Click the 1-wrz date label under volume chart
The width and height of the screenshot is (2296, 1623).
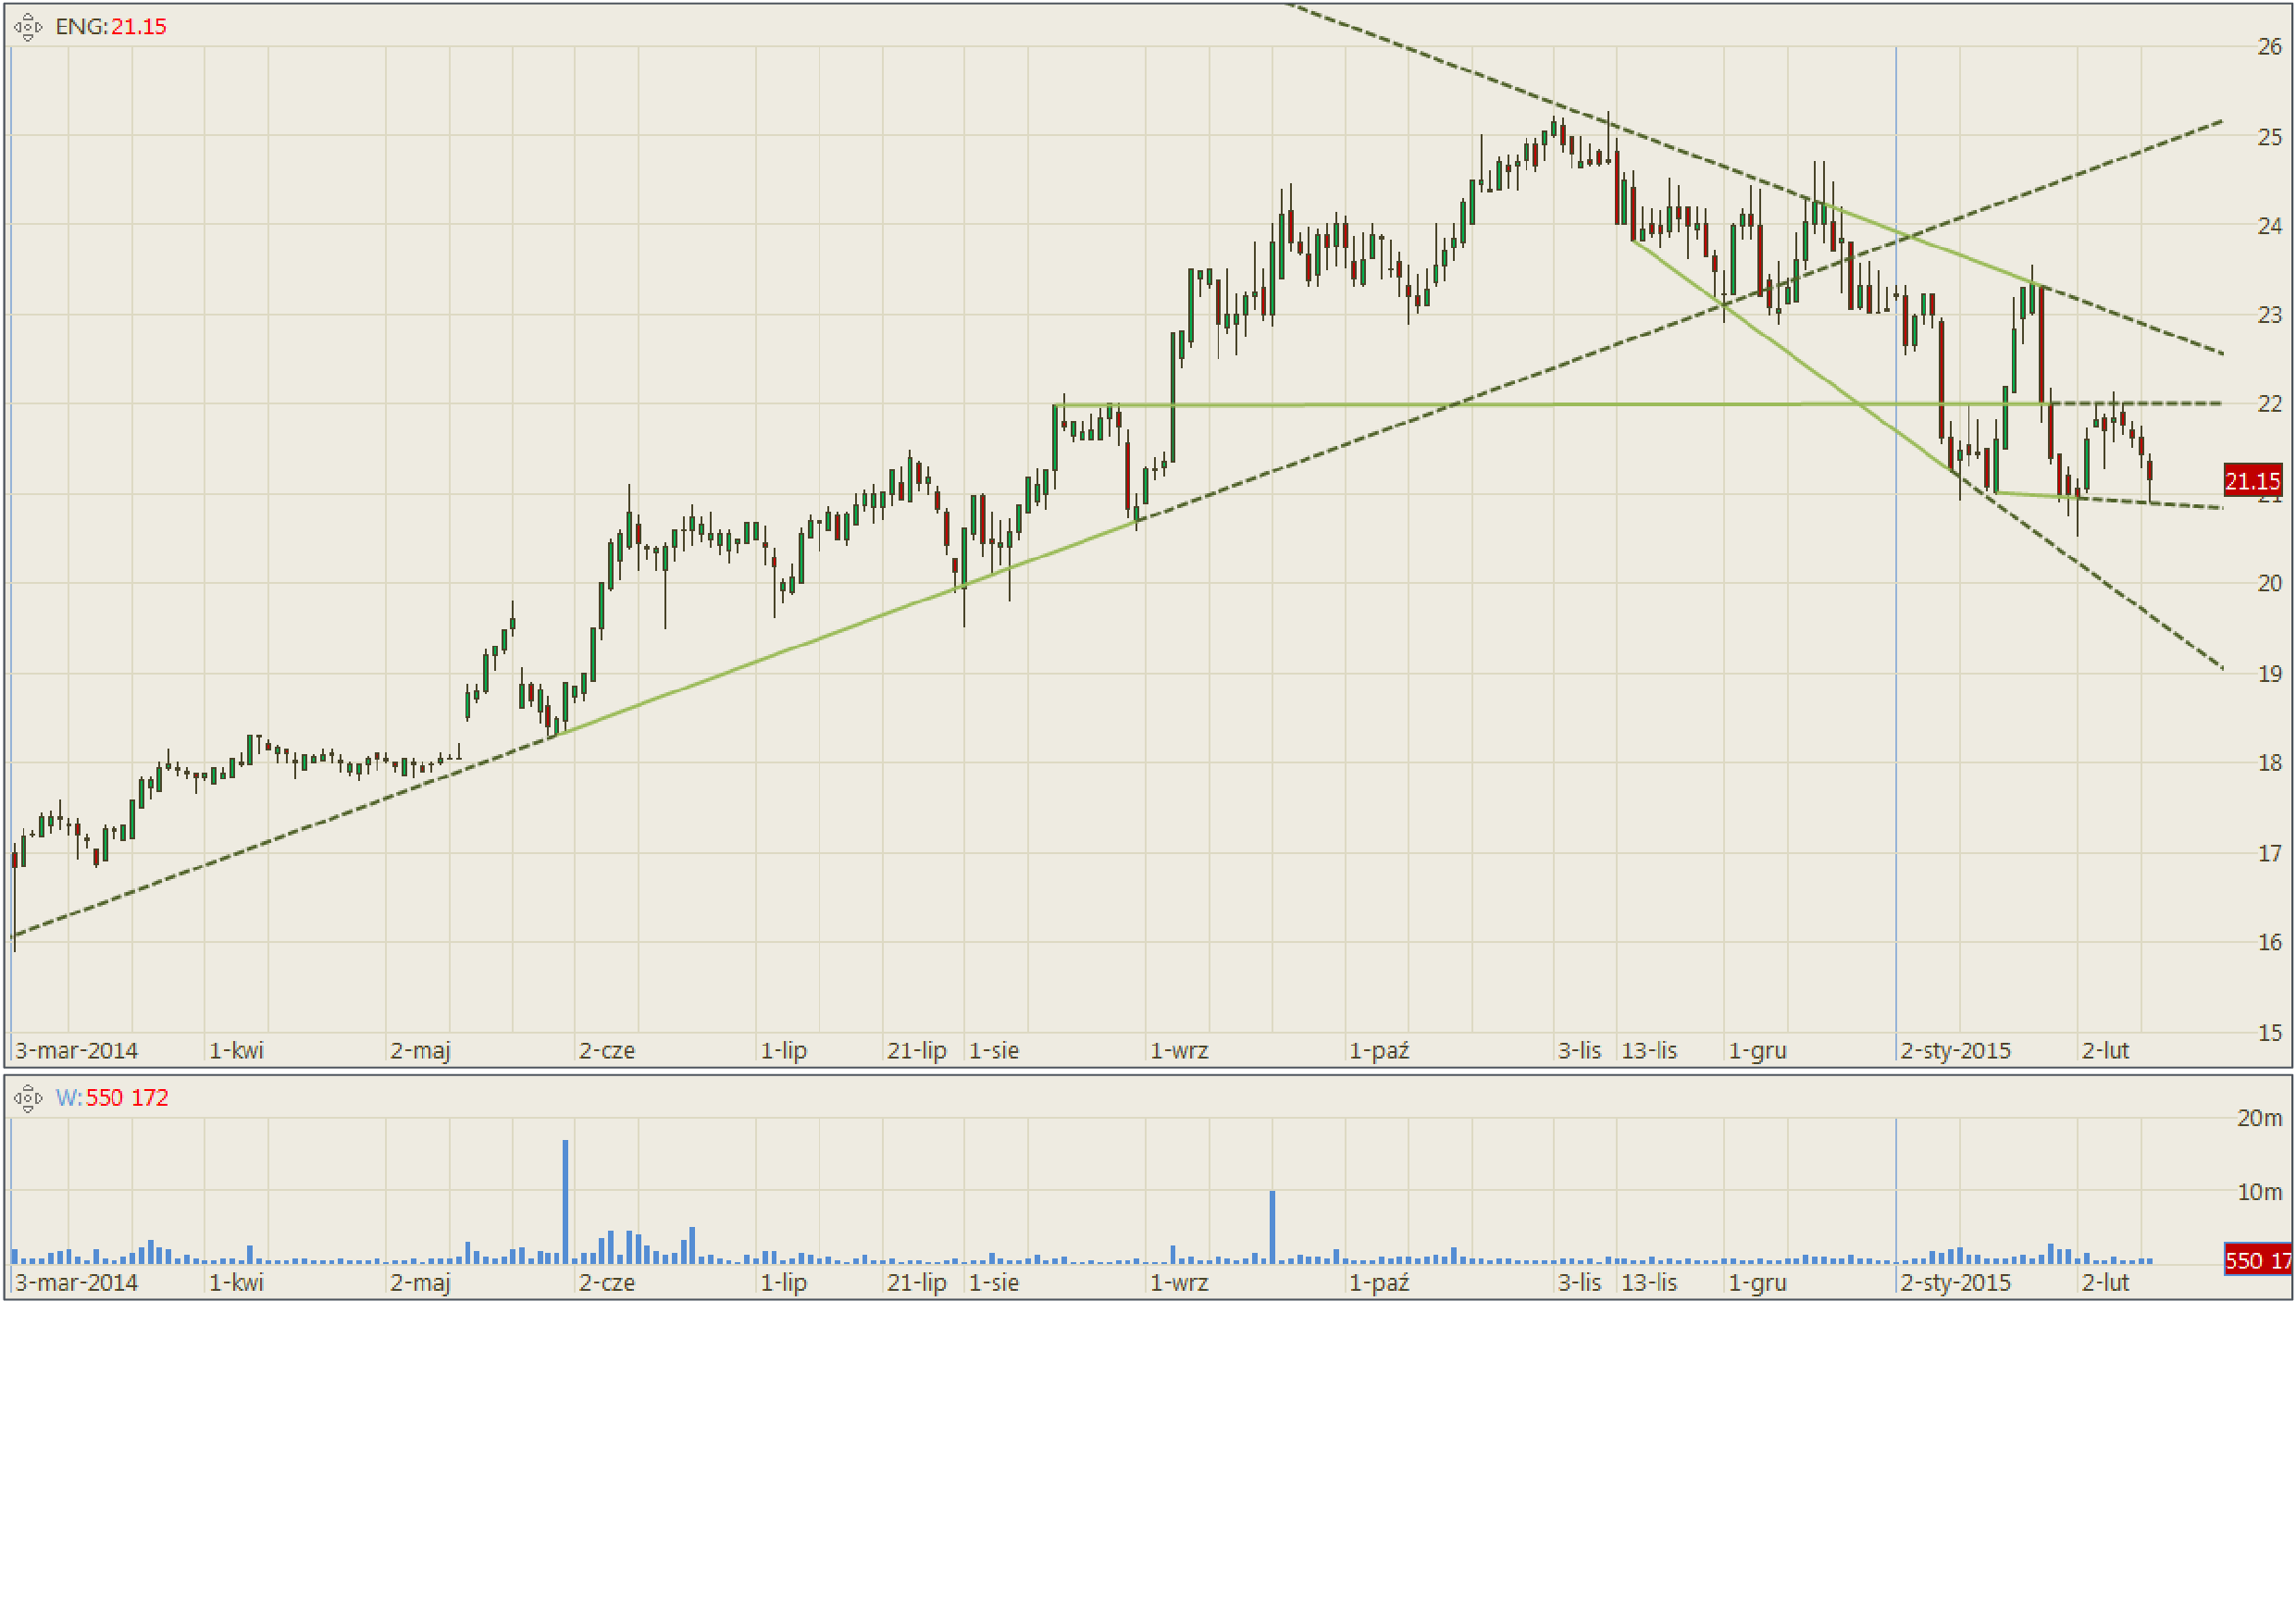tap(1179, 1282)
